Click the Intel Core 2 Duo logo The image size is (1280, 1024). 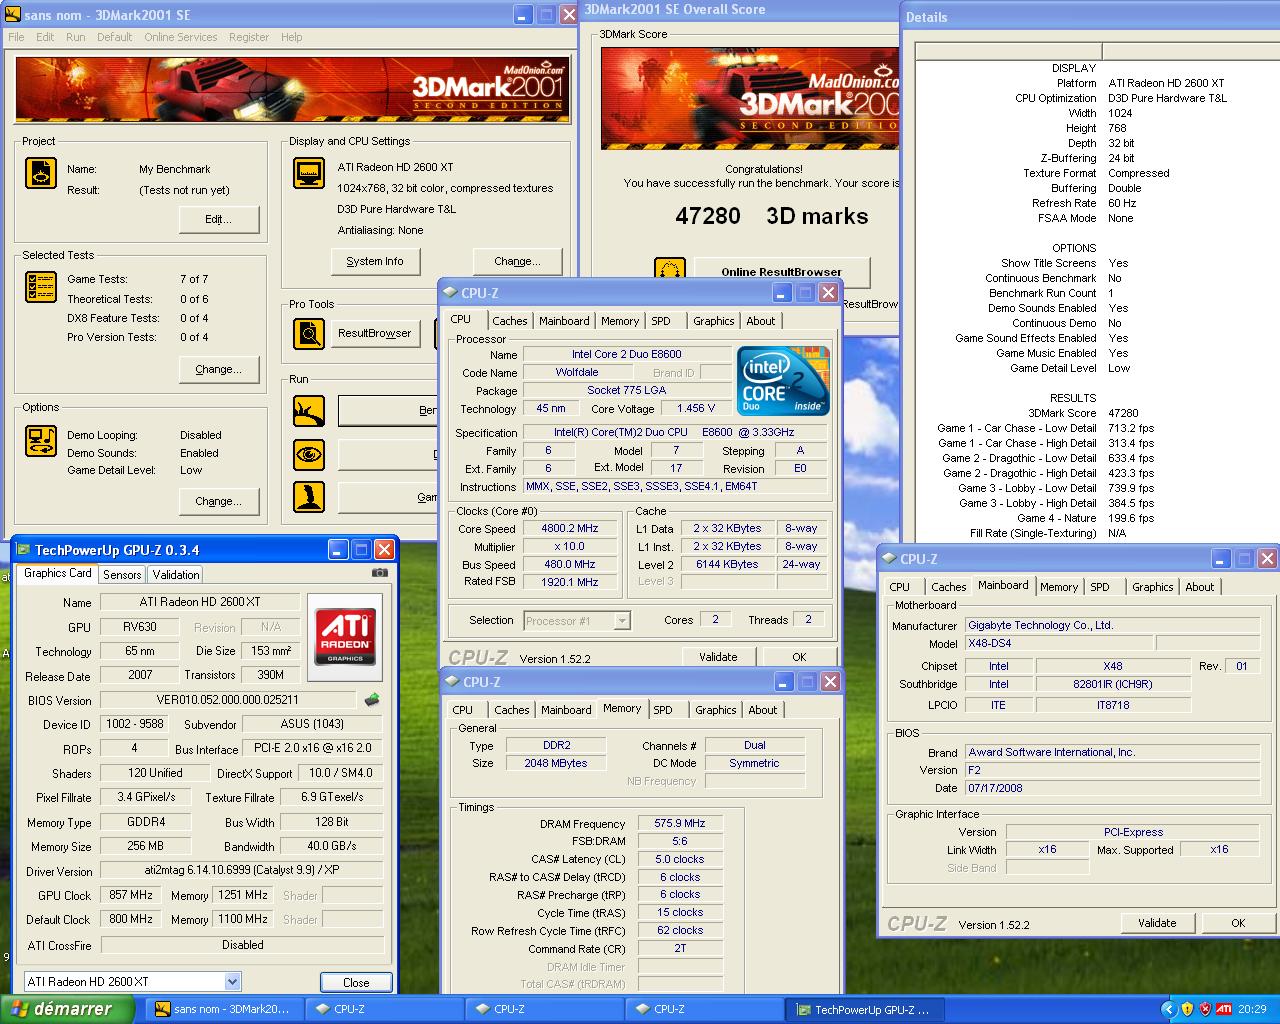[783, 381]
